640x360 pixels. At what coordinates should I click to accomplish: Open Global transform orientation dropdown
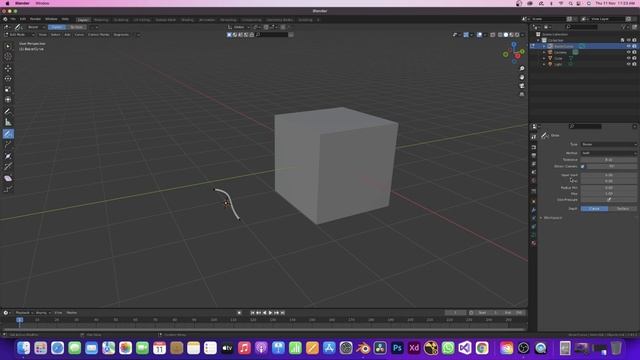point(239,27)
